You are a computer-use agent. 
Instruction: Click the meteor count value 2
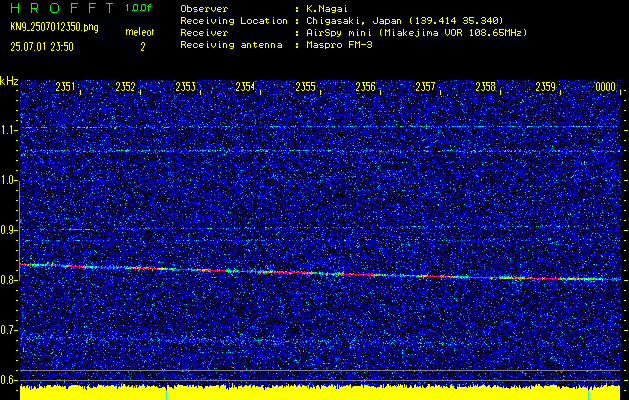click(x=142, y=47)
